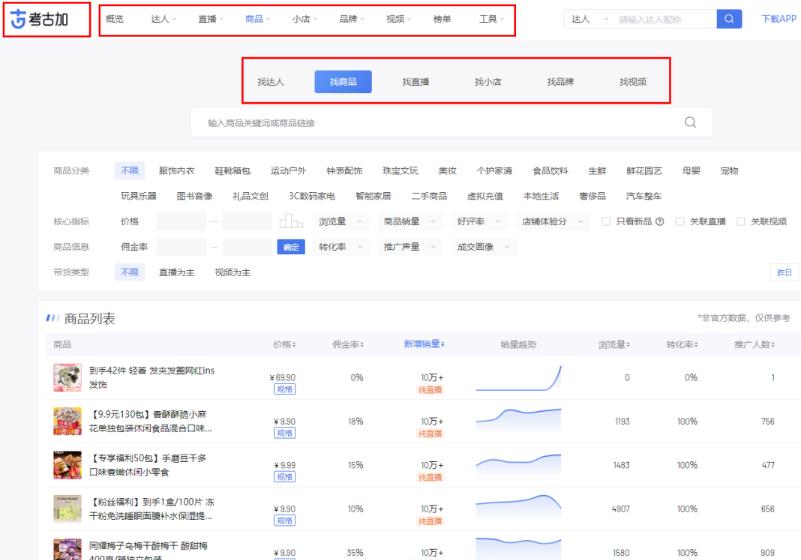This screenshot has width=801, height=560.
Task: Click the 考古加 logo icon
Action: pos(18,20)
